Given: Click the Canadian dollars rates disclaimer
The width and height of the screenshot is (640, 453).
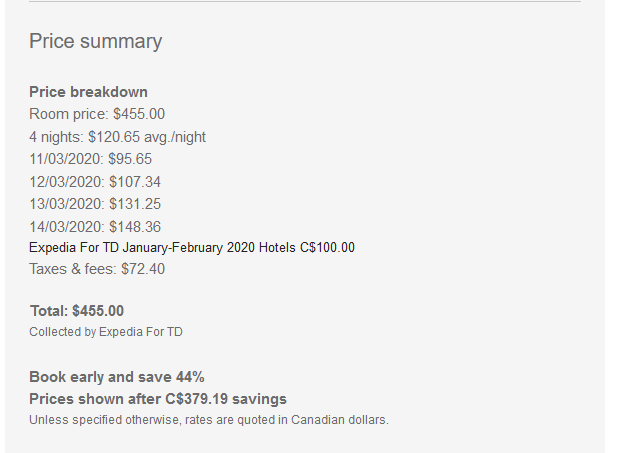Looking at the screenshot, I should pos(208,420).
